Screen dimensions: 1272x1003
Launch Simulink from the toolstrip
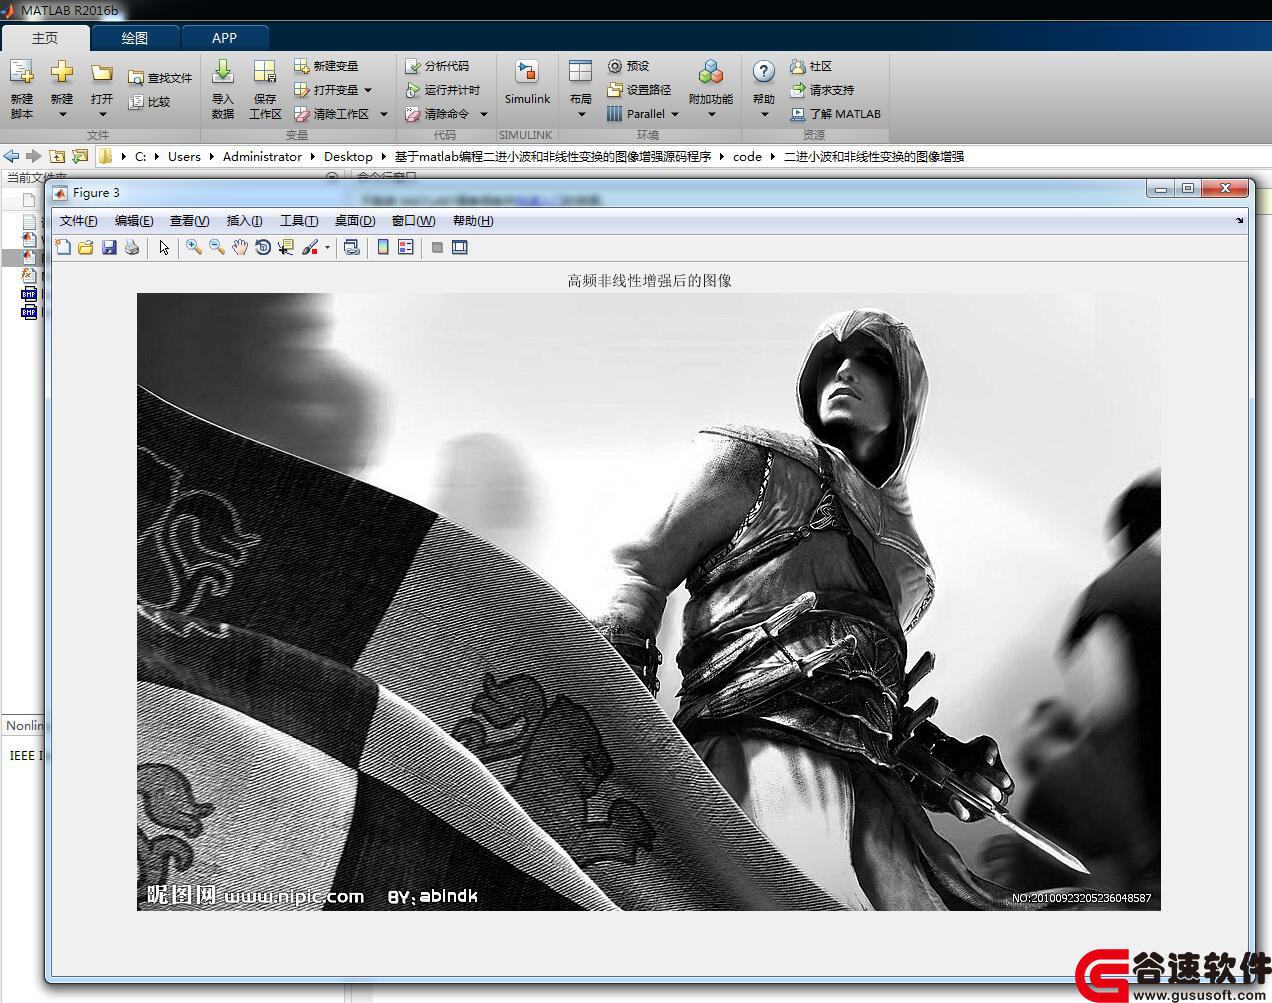pyautogui.click(x=527, y=82)
